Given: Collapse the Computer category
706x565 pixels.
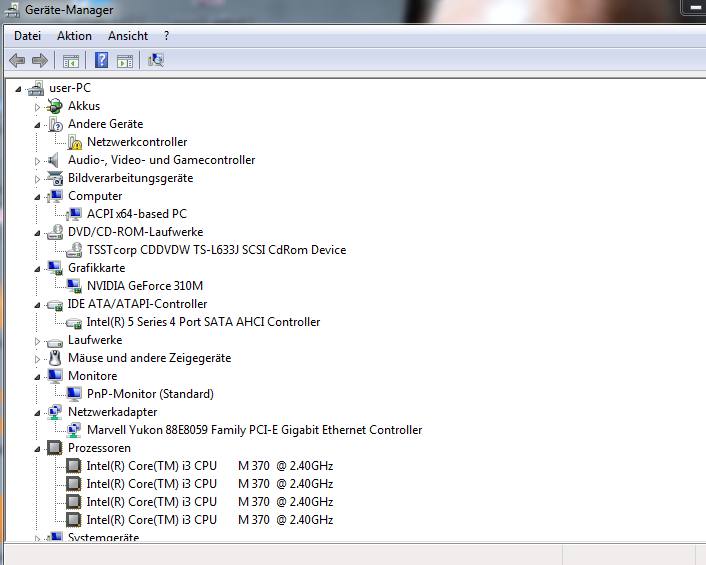Looking at the screenshot, I should (37, 197).
